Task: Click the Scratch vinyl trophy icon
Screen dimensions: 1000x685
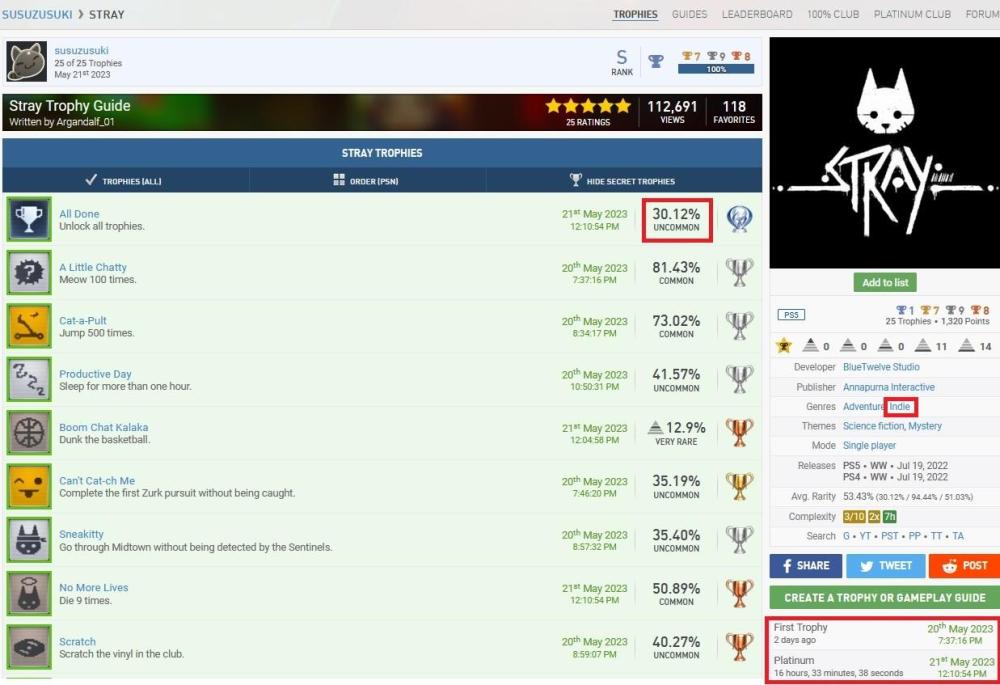Action: point(29,646)
